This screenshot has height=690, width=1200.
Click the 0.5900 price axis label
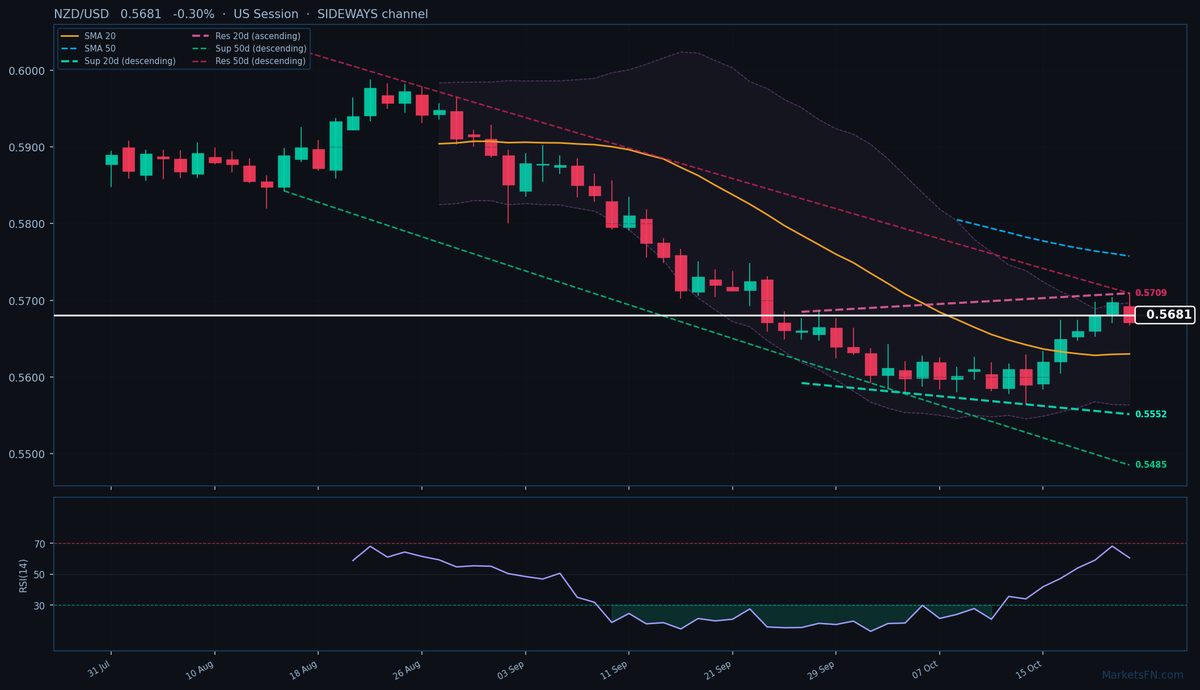point(26,148)
